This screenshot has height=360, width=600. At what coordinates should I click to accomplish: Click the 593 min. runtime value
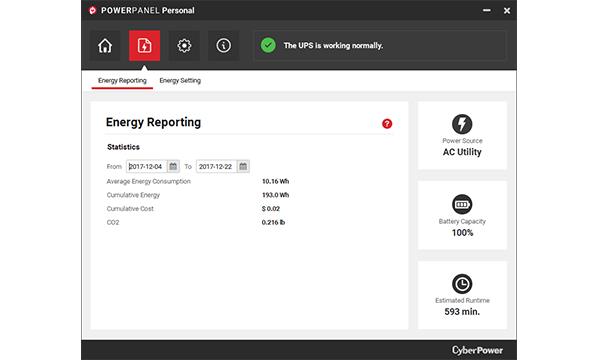point(462,312)
